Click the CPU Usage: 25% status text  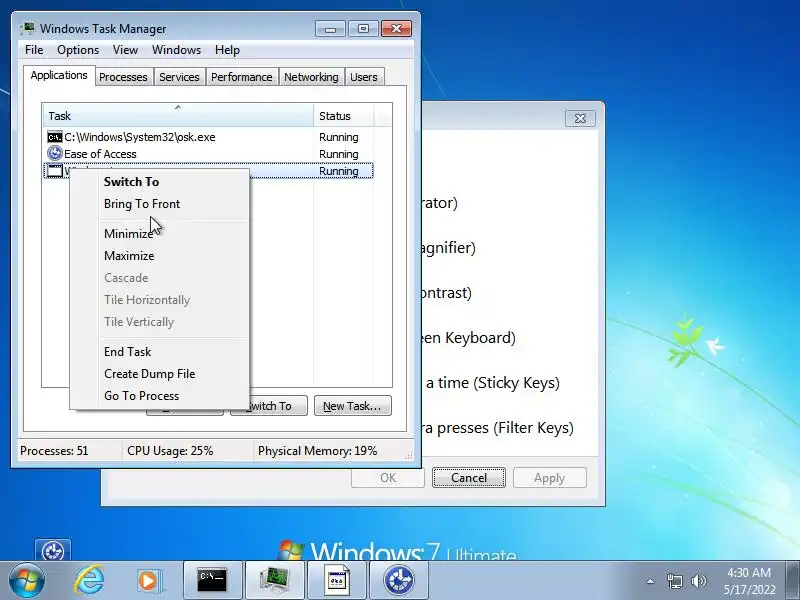pyautogui.click(x=170, y=451)
